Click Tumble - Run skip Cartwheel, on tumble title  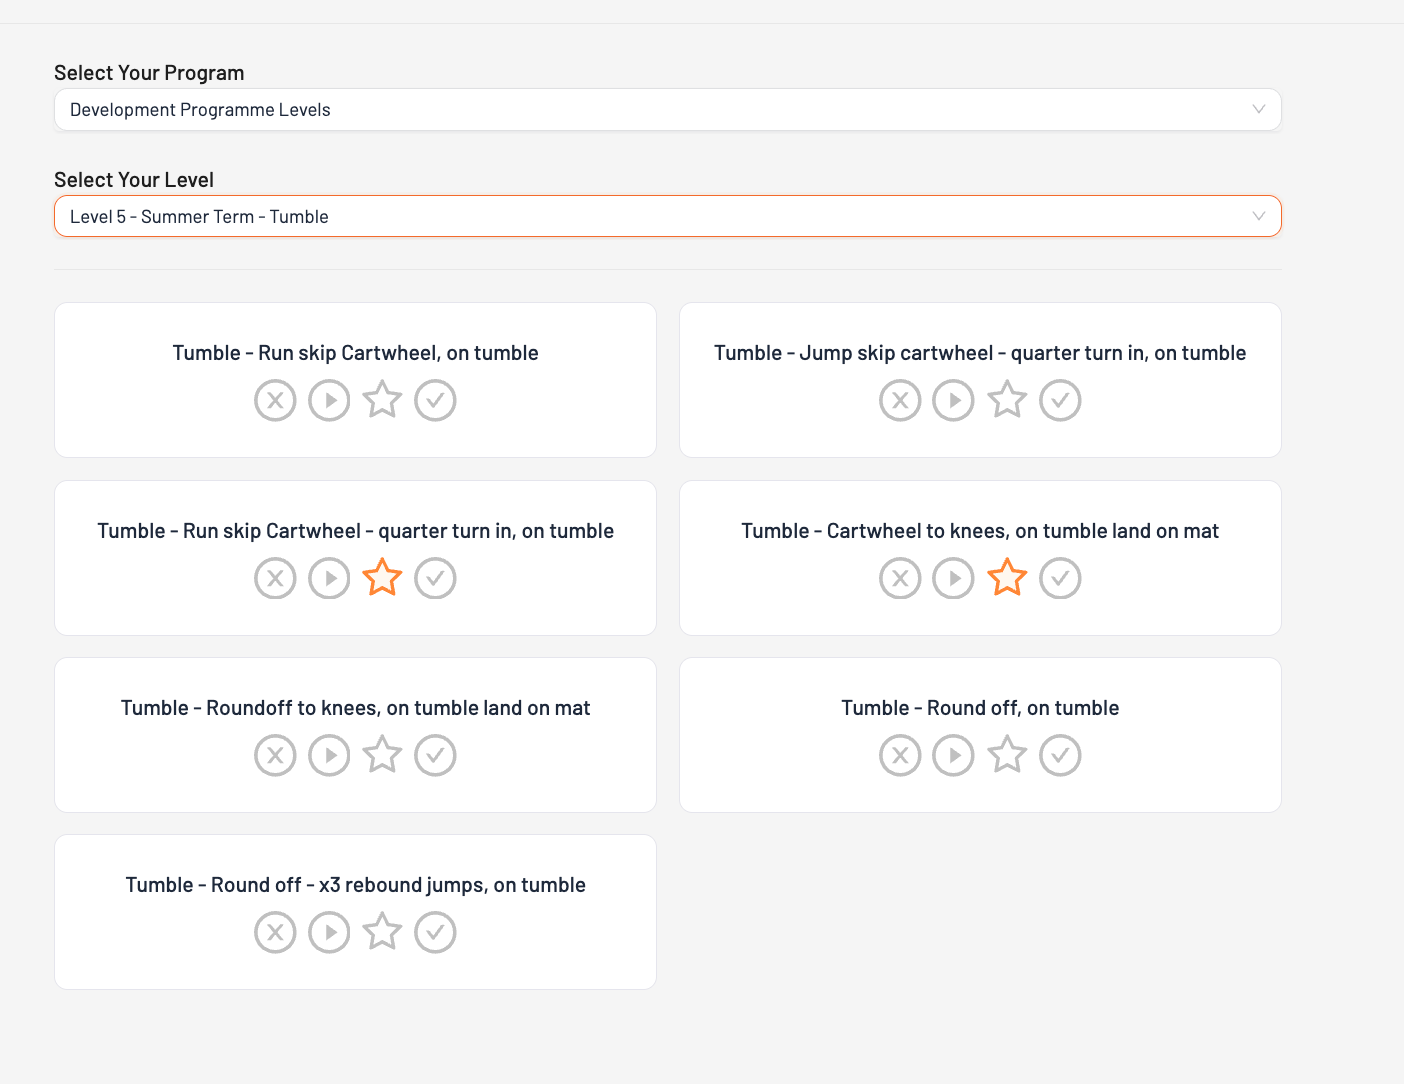tap(355, 353)
